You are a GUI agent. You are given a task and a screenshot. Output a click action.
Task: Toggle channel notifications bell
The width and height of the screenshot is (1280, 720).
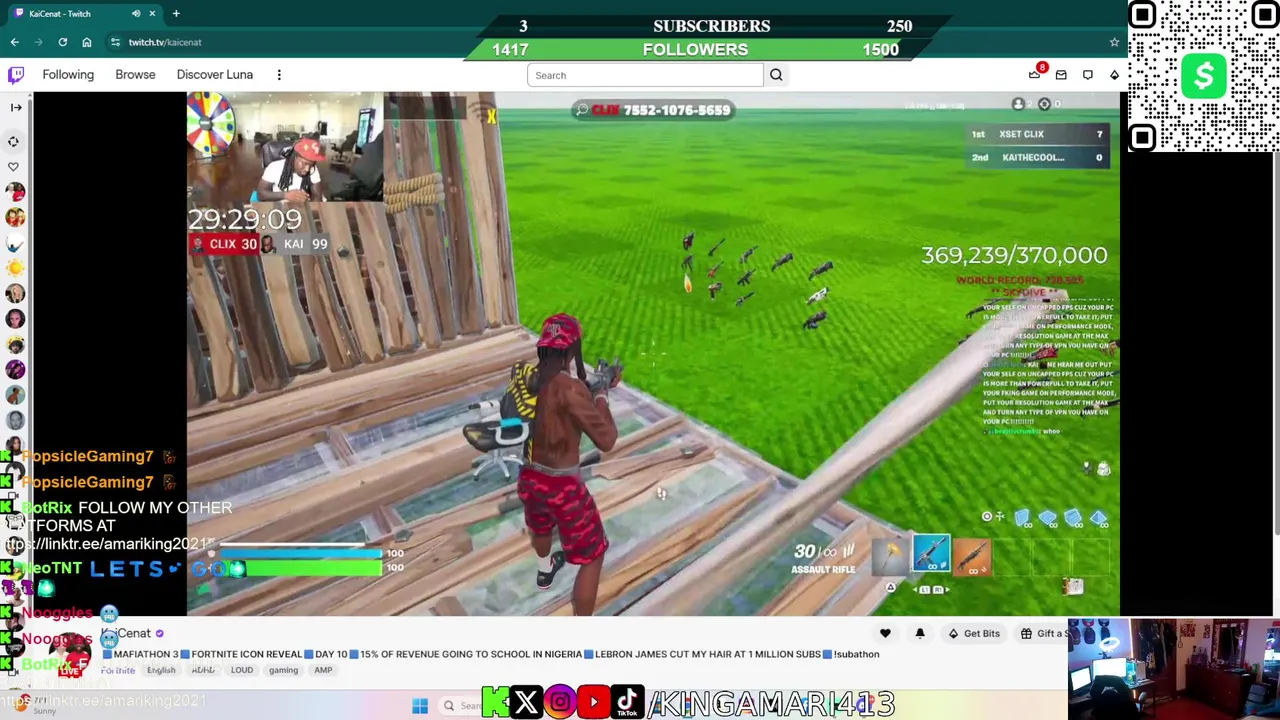pyautogui.click(x=920, y=633)
